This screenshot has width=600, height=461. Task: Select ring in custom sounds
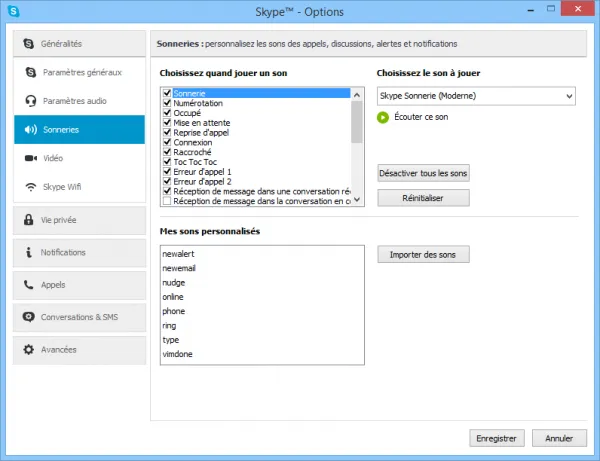(x=169, y=326)
